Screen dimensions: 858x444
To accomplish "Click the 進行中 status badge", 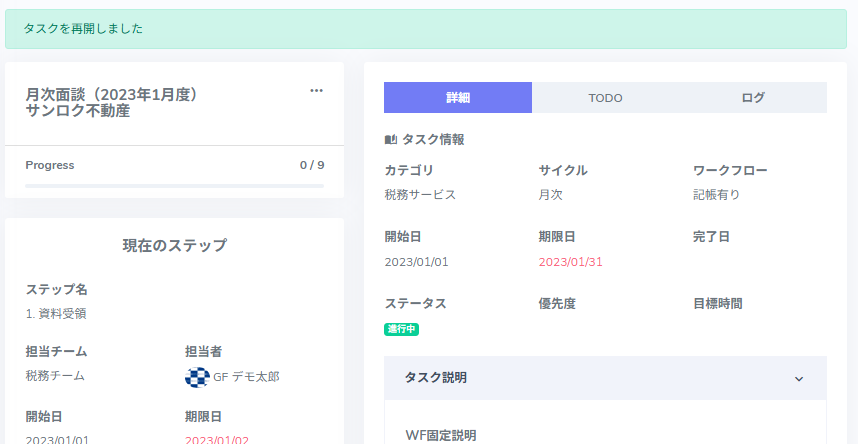I will pos(401,329).
